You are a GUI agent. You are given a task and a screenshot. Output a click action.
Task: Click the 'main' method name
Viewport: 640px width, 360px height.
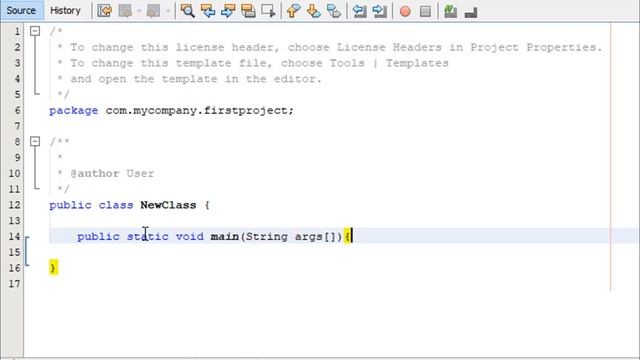(x=224, y=236)
